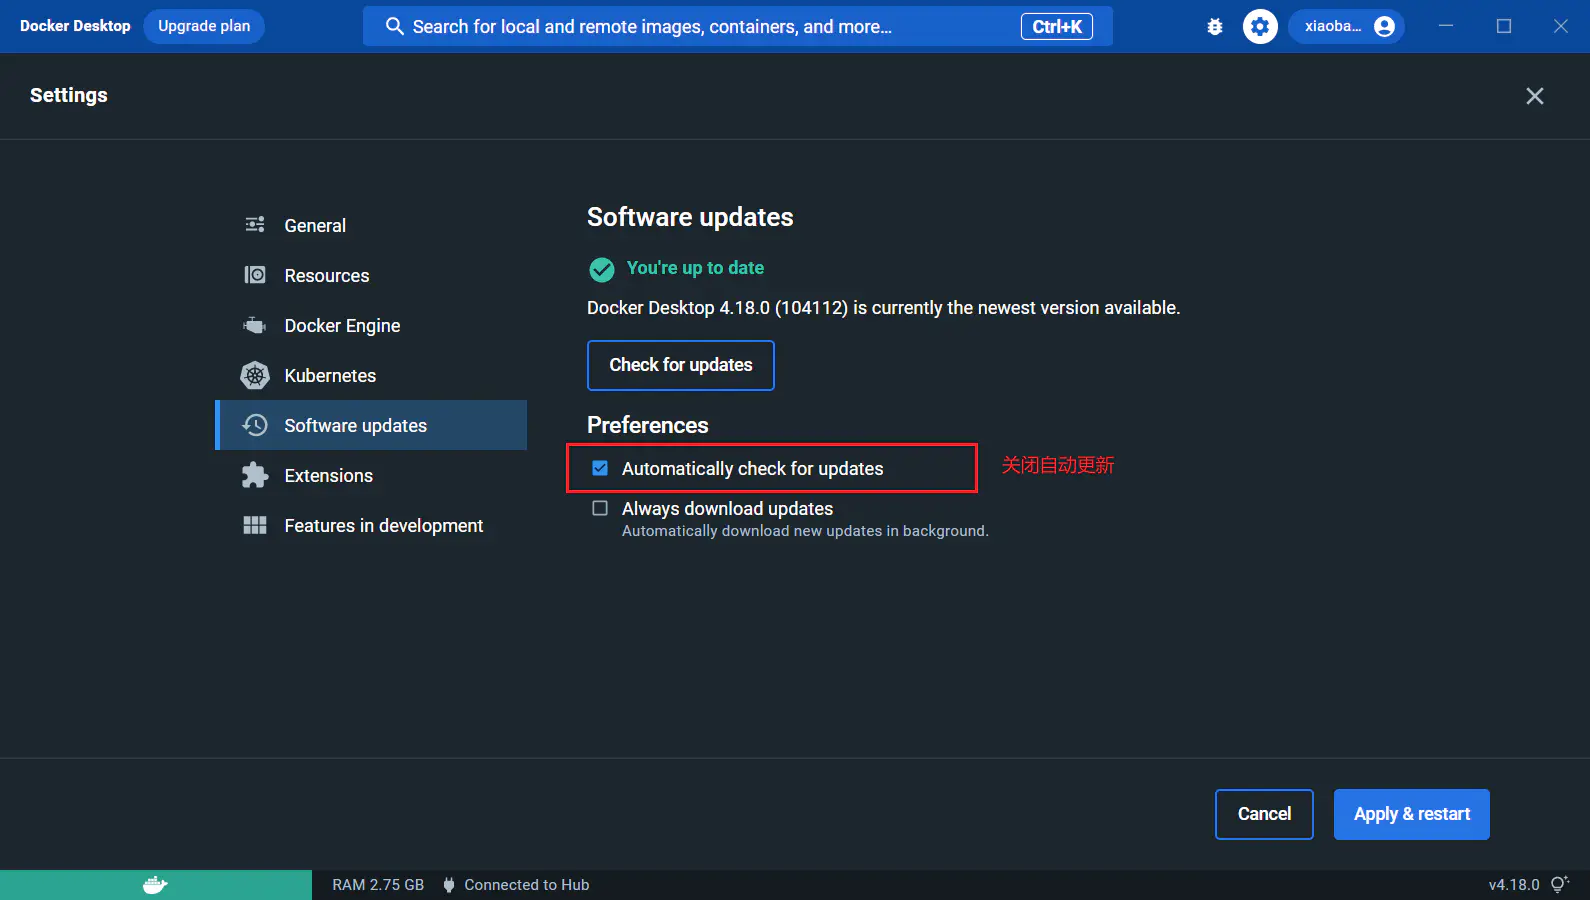The height and width of the screenshot is (900, 1590).
Task: Open the General settings section
Action: click(371, 225)
